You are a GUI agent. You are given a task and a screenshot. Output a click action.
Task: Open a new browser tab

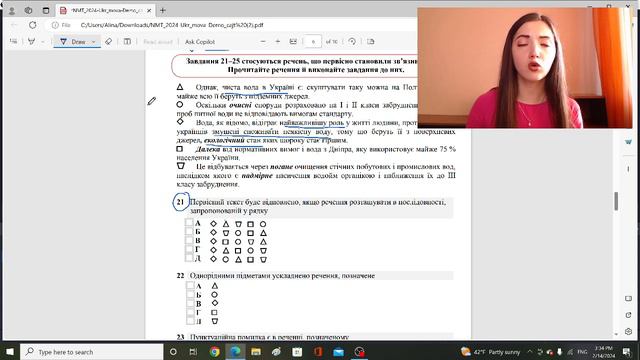point(163,11)
